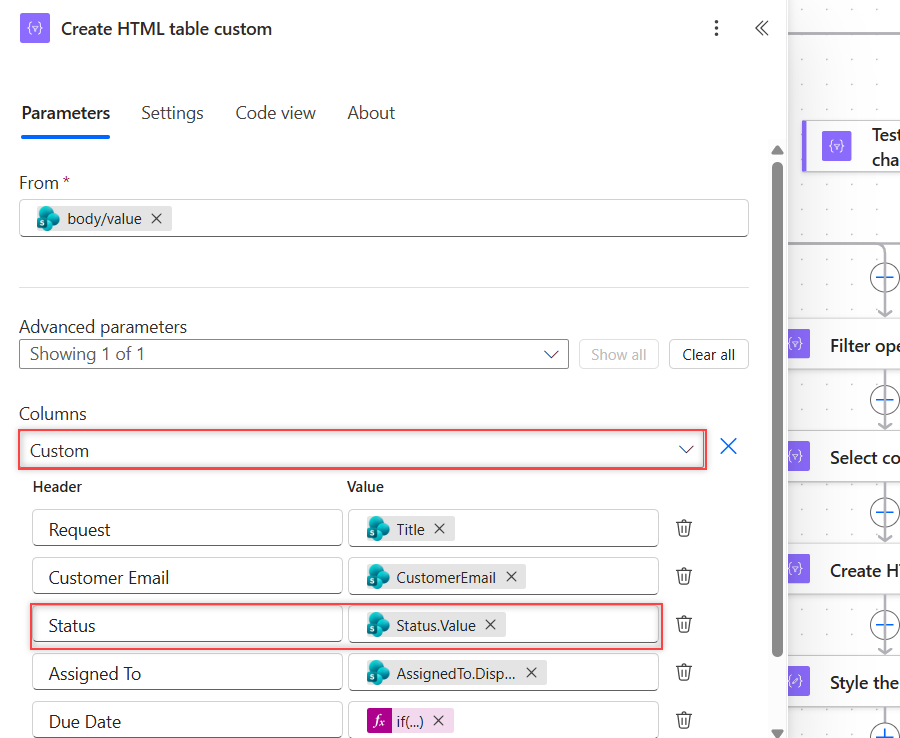The height and width of the screenshot is (738, 900).
Task: Click the Status.Value dynamic content token
Action: click(436, 625)
